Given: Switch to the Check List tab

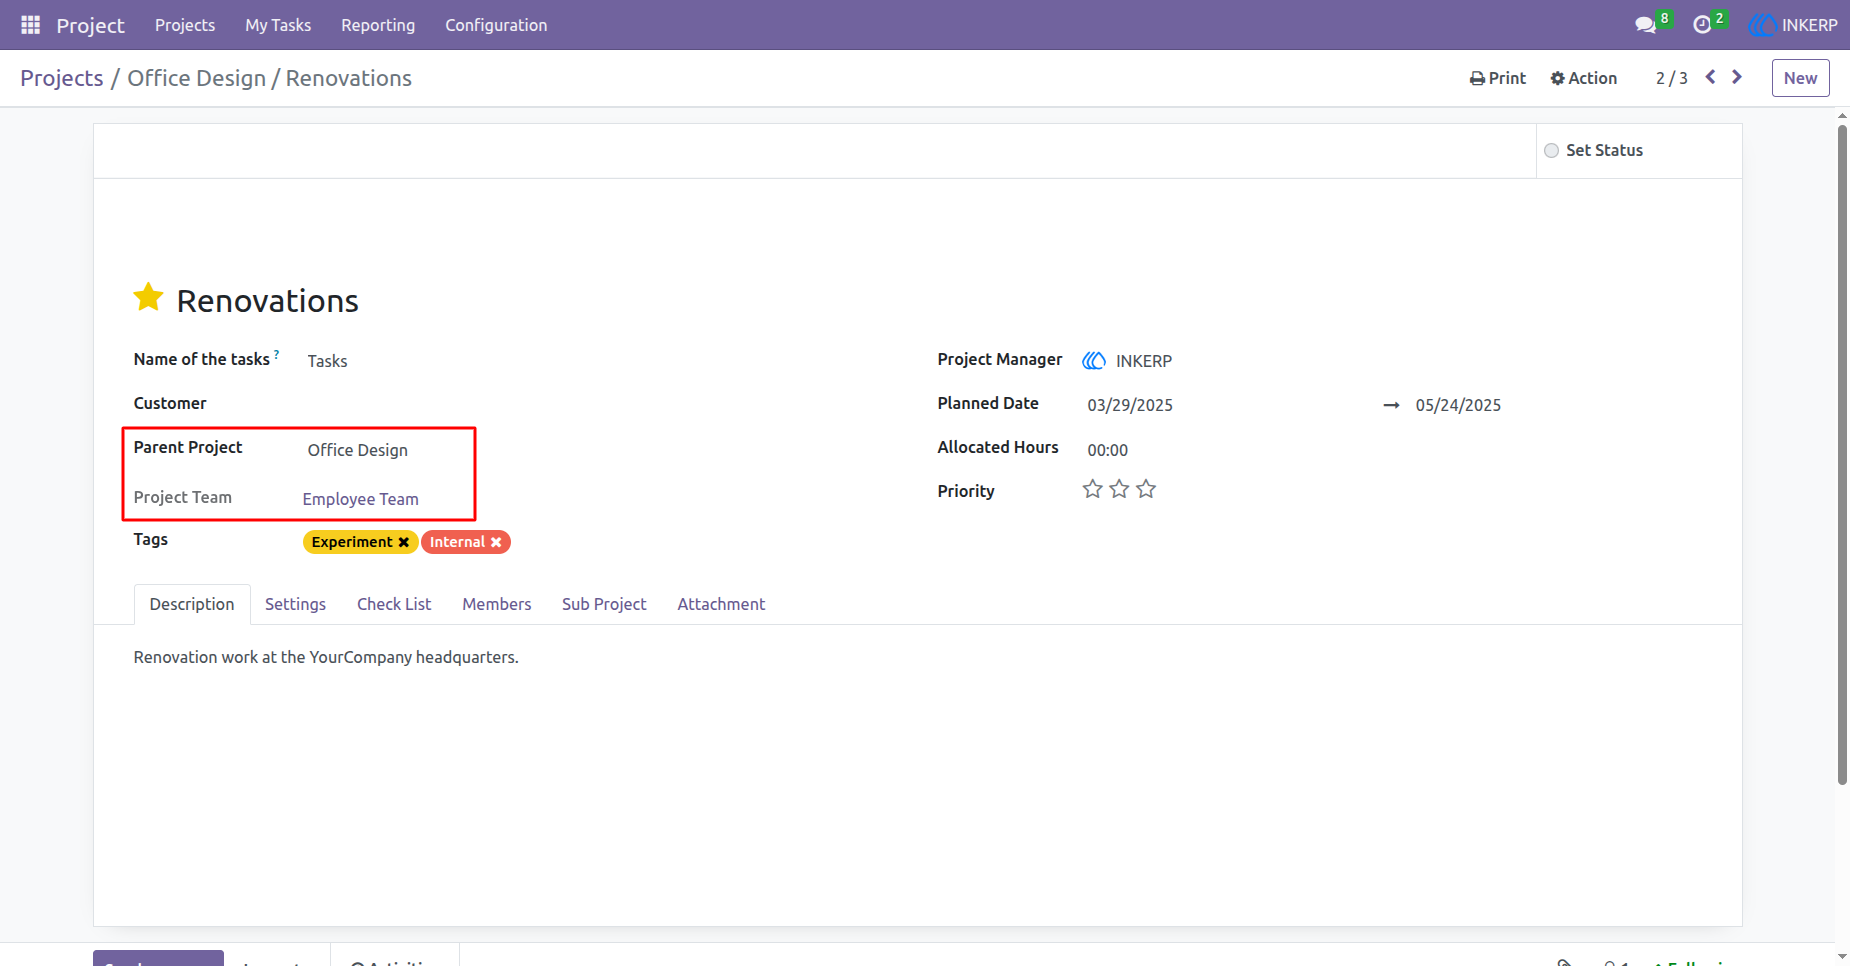Looking at the screenshot, I should (x=394, y=604).
